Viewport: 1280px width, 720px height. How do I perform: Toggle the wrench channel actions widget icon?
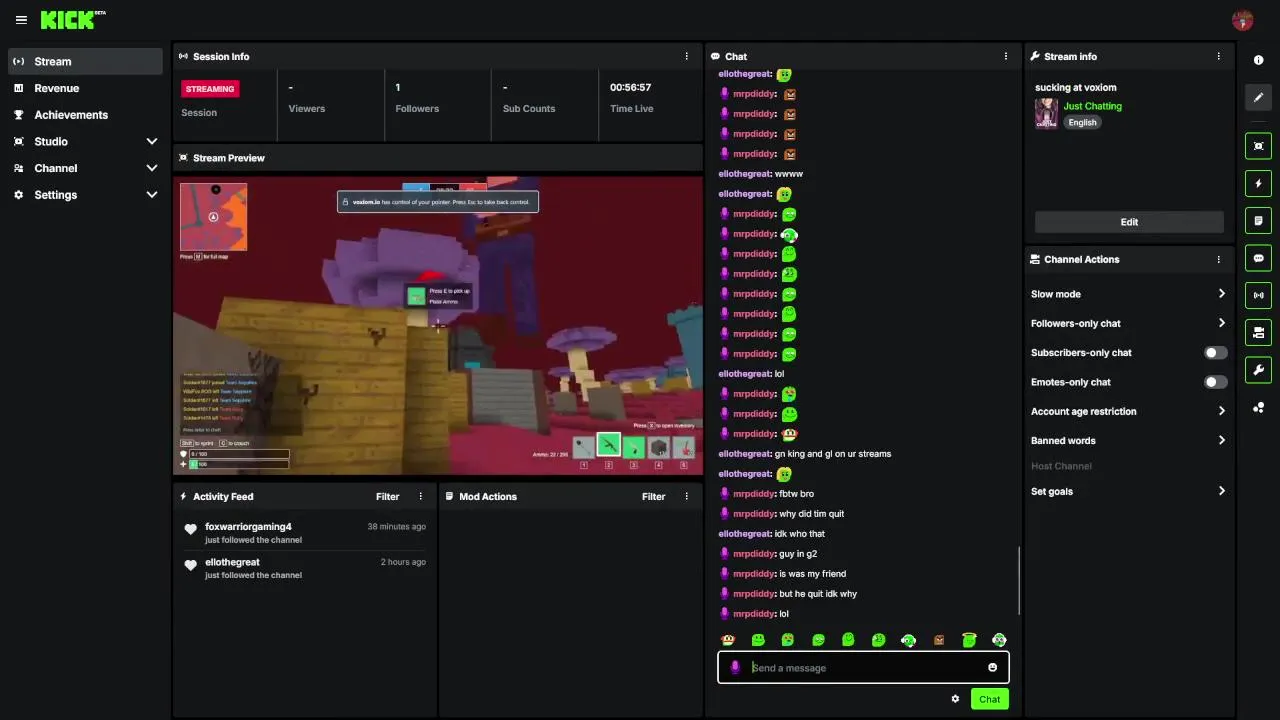(1259, 370)
